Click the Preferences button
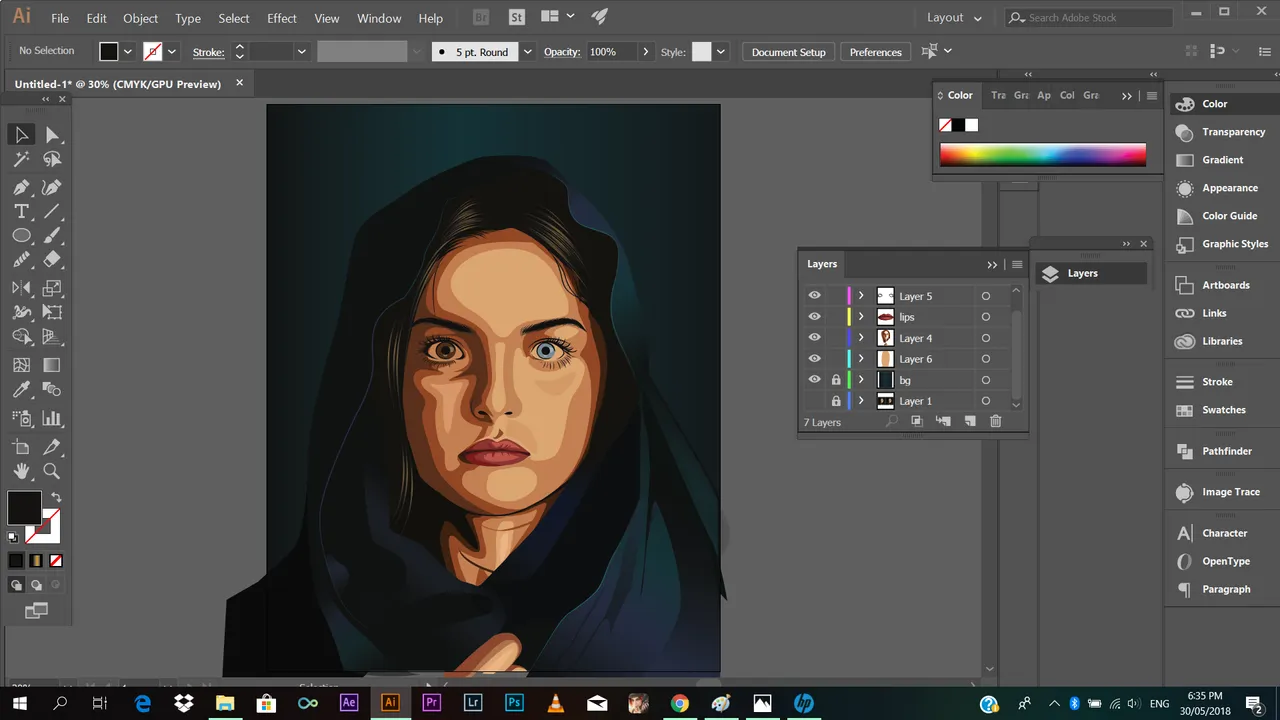This screenshot has width=1280, height=720. [x=876, y=52]
